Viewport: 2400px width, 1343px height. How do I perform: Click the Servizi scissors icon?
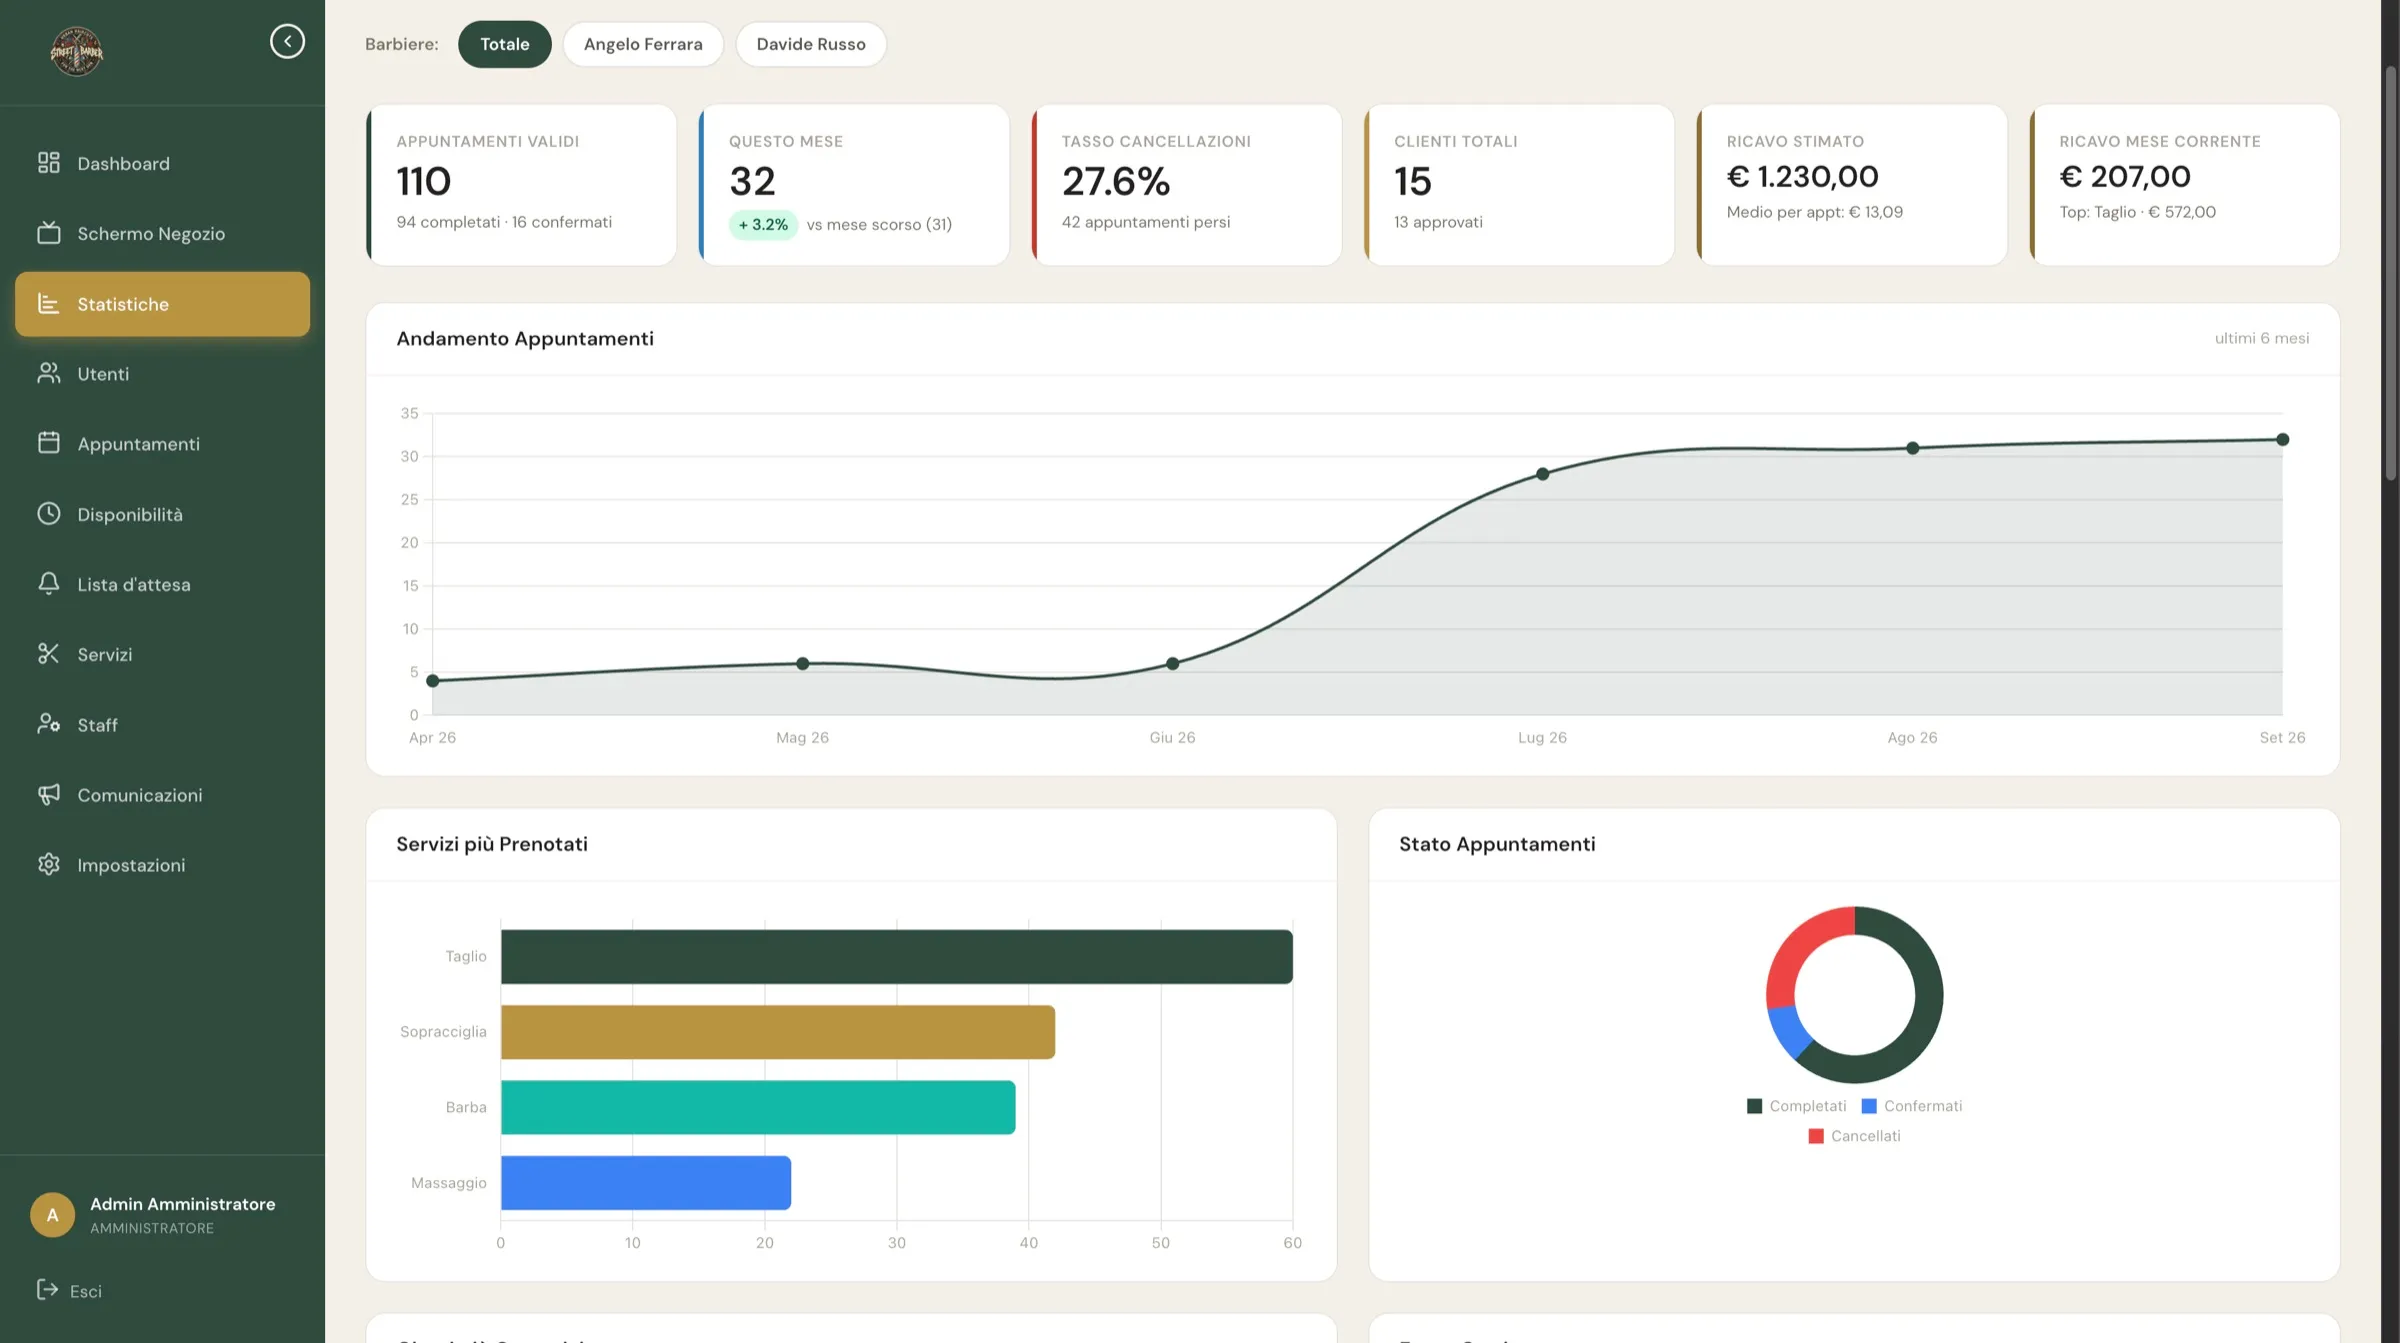[x=49, y=654]
